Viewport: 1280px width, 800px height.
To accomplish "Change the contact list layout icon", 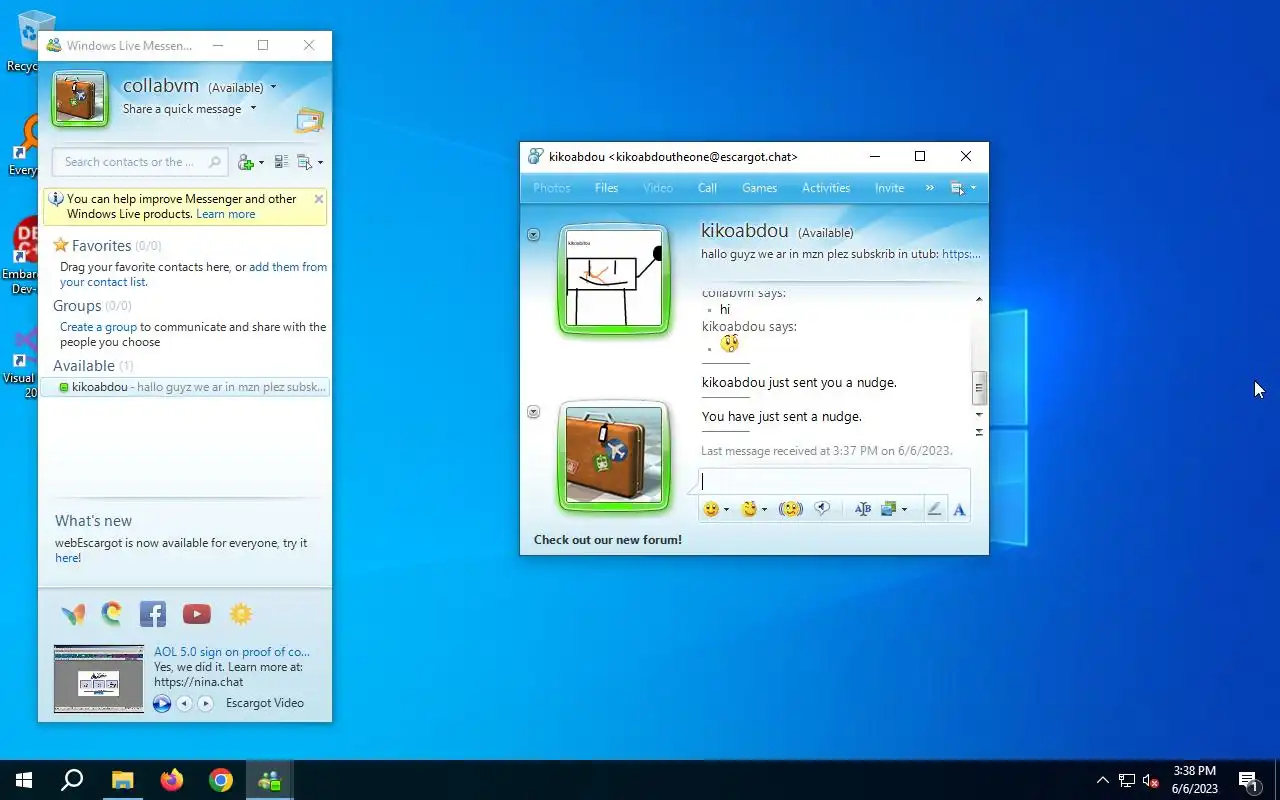I will coord(281,162).
